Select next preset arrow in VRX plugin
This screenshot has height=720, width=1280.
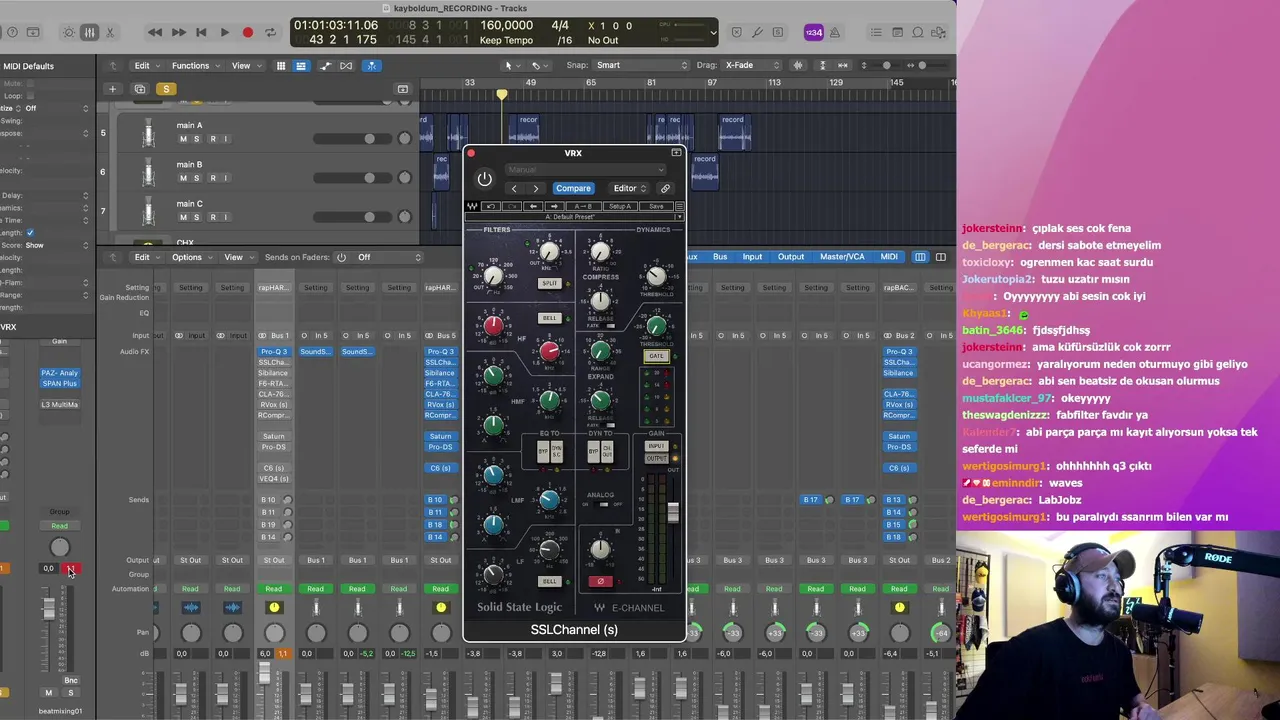(x=535, y=188)
